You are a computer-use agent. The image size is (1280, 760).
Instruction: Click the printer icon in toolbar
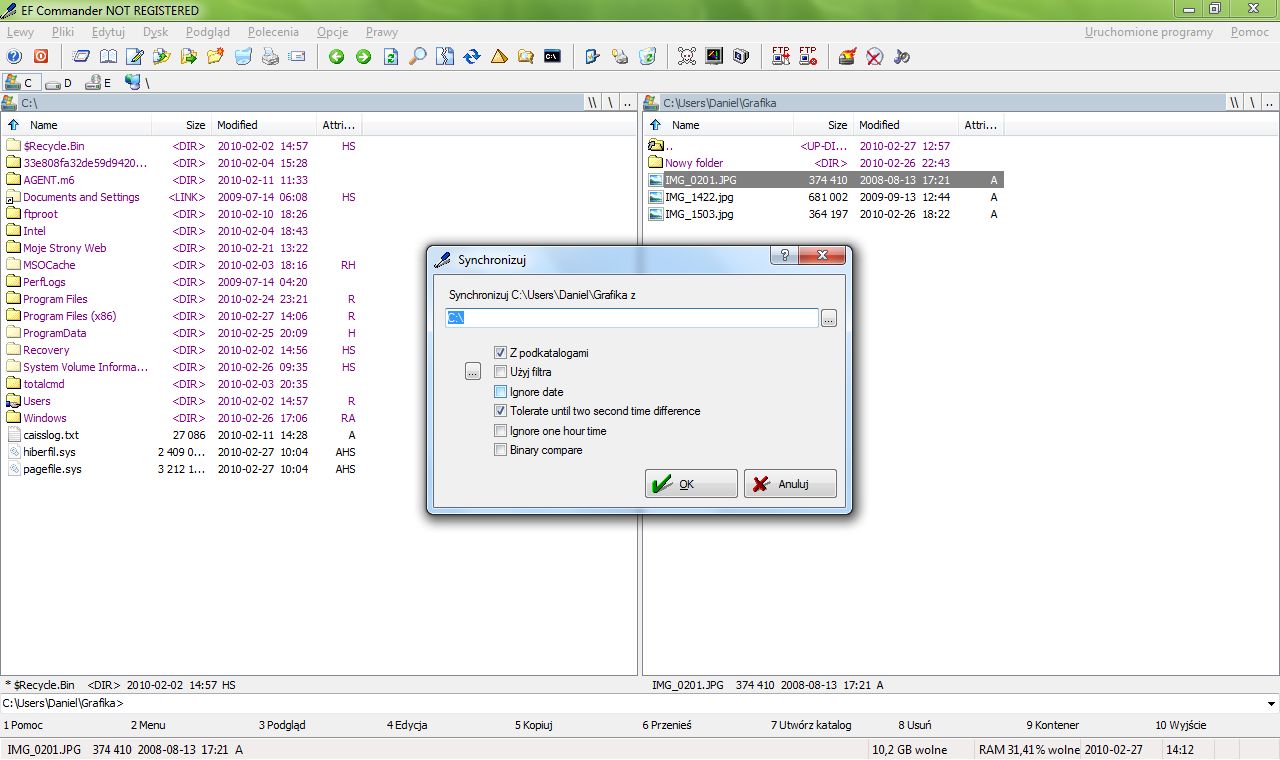269,57
